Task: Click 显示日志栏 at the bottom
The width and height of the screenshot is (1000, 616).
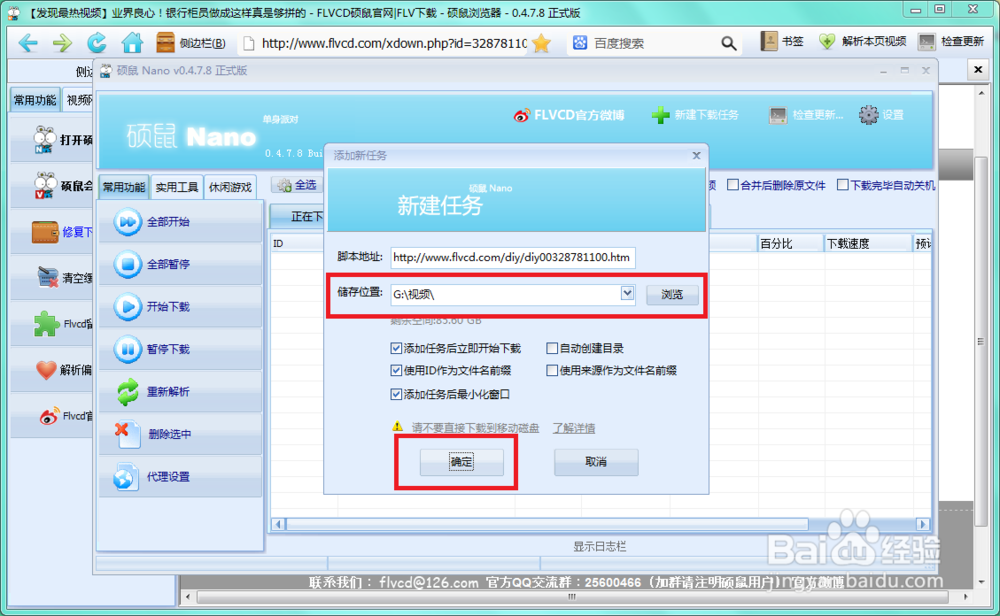Action: pyautogui.click(x=599, y=546)
